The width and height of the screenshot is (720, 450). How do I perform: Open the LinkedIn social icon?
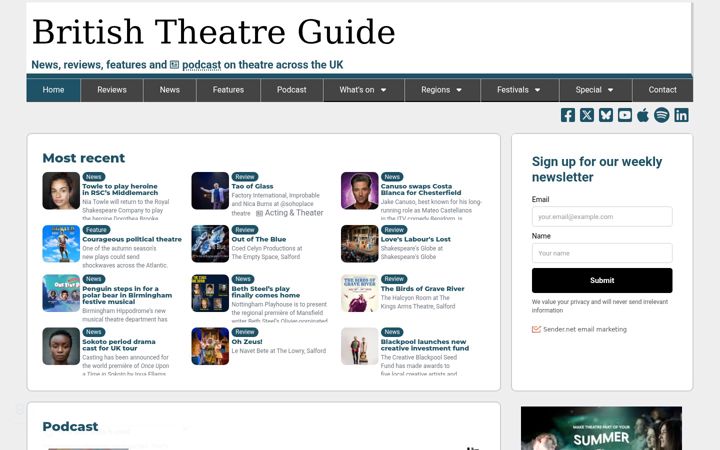tap(681, 115)
